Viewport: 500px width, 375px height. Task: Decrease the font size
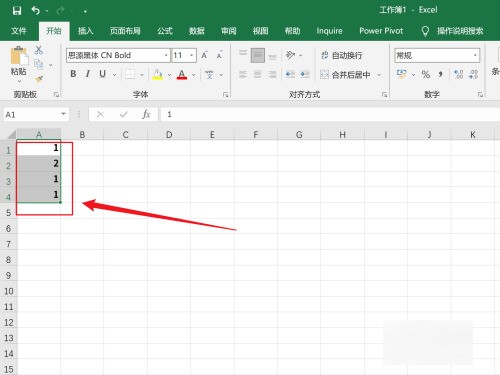tap(219, 55)
